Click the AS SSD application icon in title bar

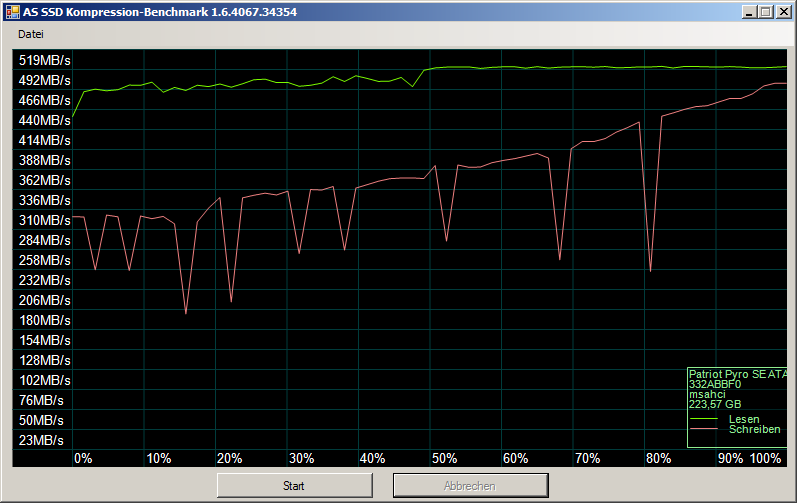[x=12, y=12]
